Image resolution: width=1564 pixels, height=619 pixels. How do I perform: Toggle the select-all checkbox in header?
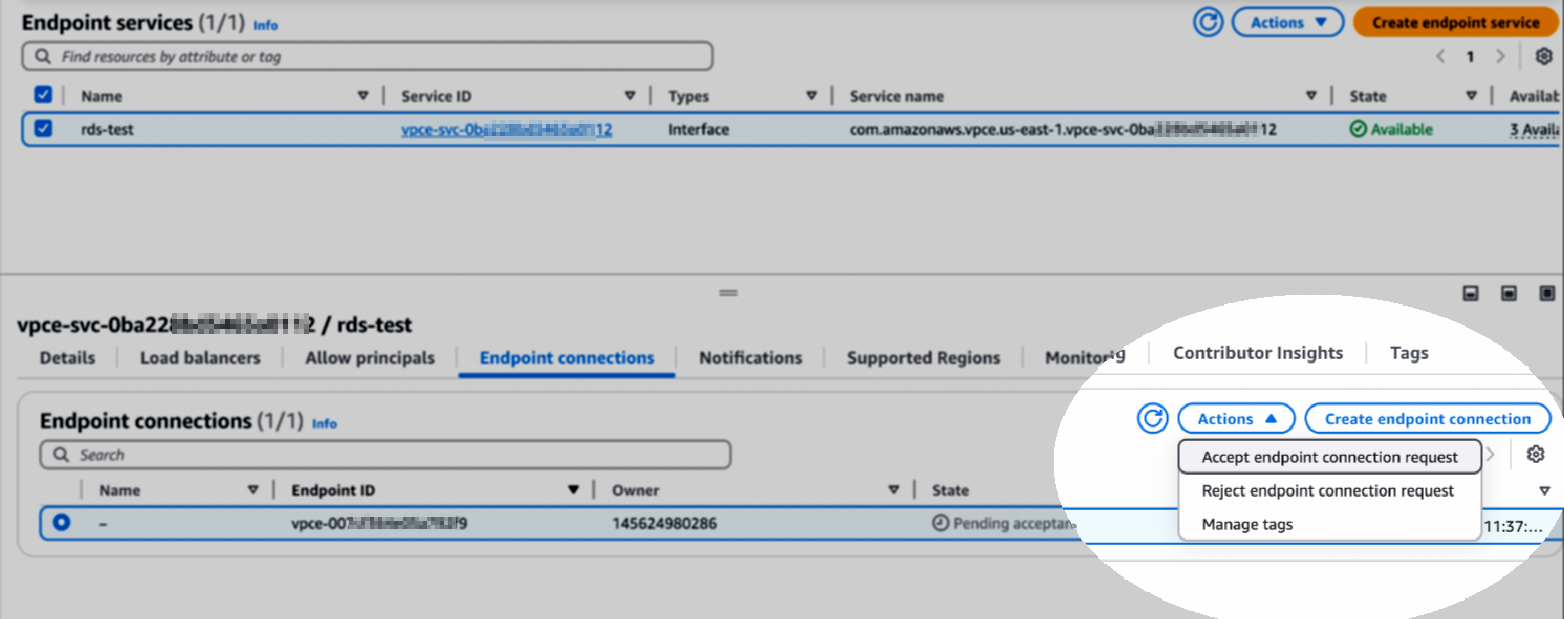43,95
